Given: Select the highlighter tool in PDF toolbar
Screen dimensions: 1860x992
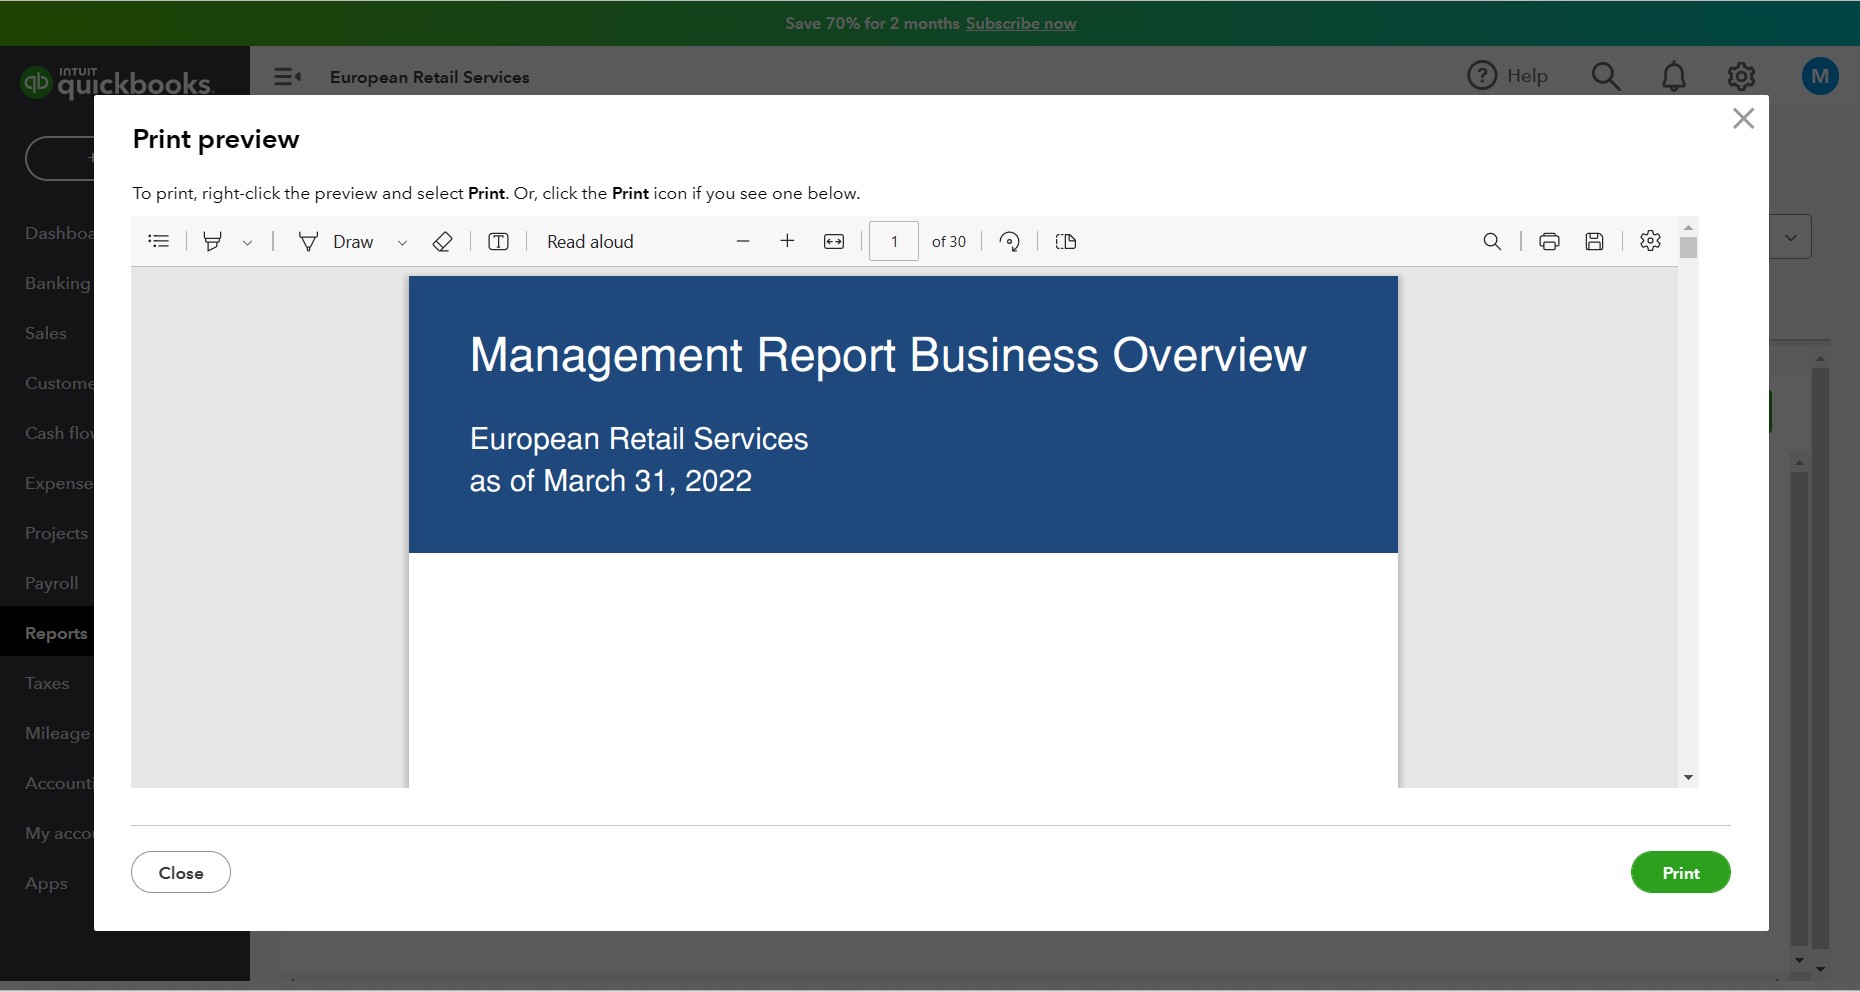Looking at the screenshot, I should tap(212, 241).
